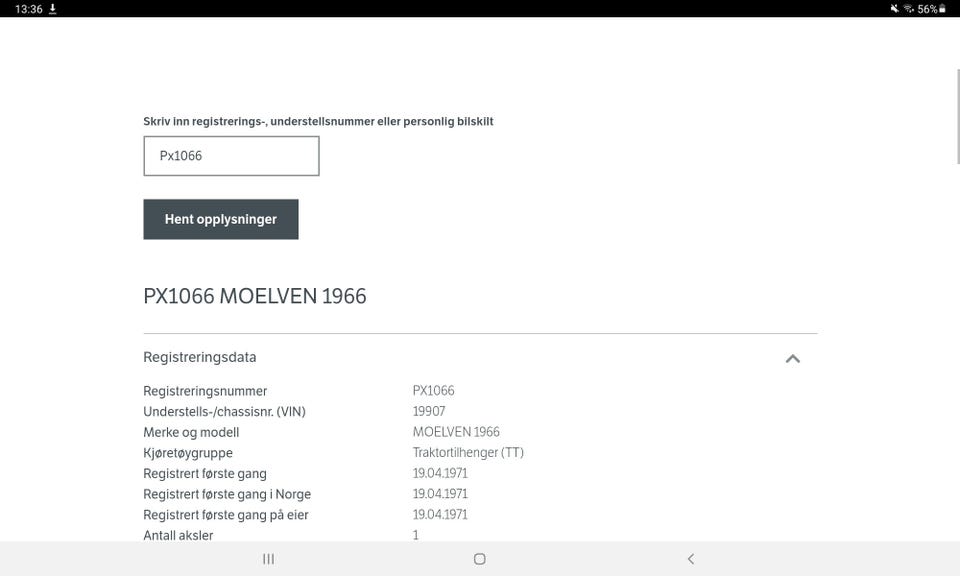Tap the 13:36 clock in status bar
This screenshot has width=960, height=576.
pyautogui.click(x=28, y=9)
